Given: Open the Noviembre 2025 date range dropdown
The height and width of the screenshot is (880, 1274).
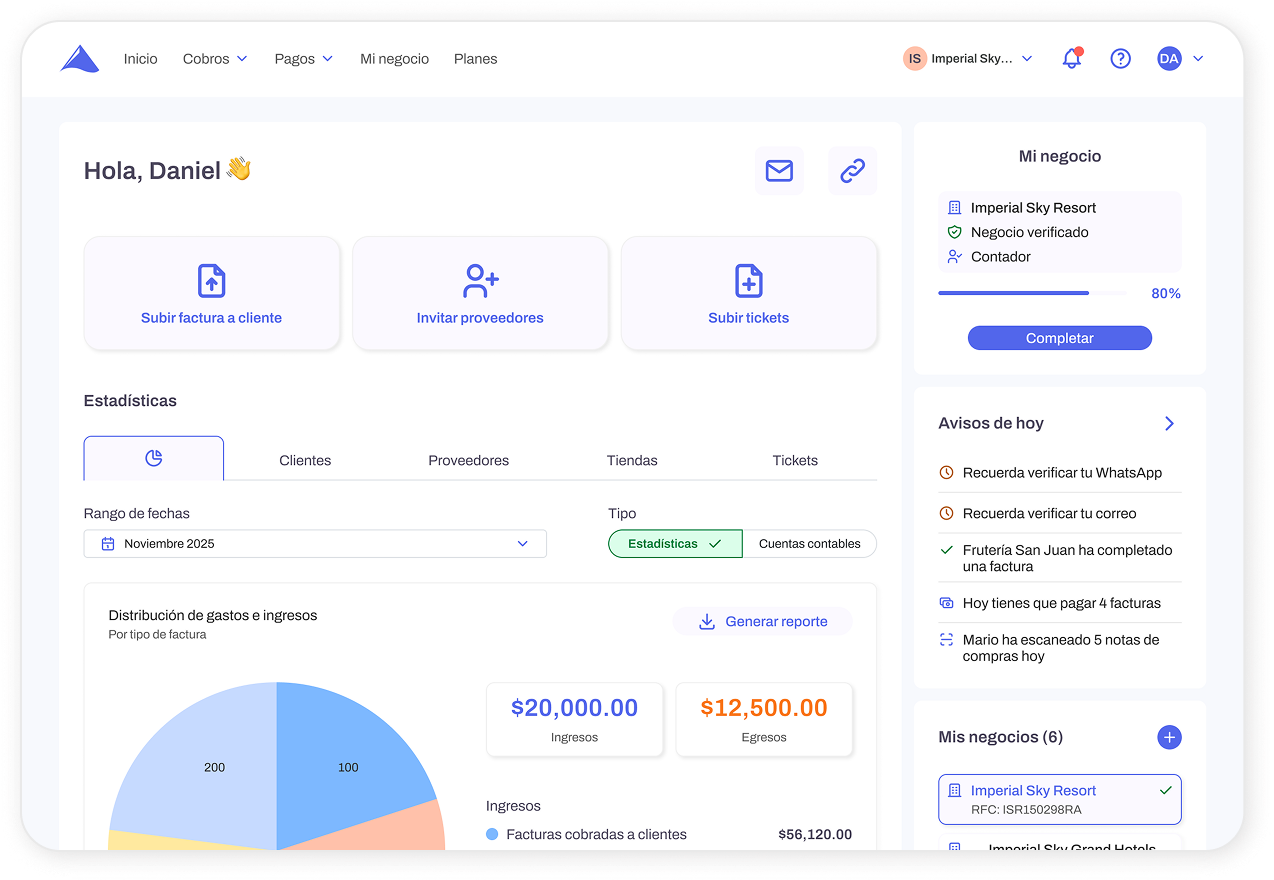Looking at the screenshot, I should pos(315,544).
